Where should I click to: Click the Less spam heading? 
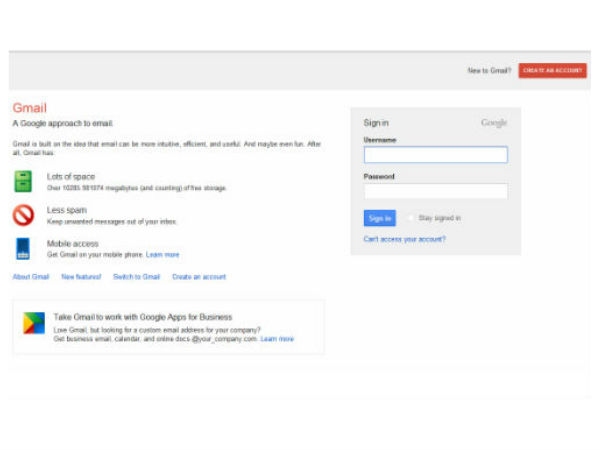click(67, 210)
